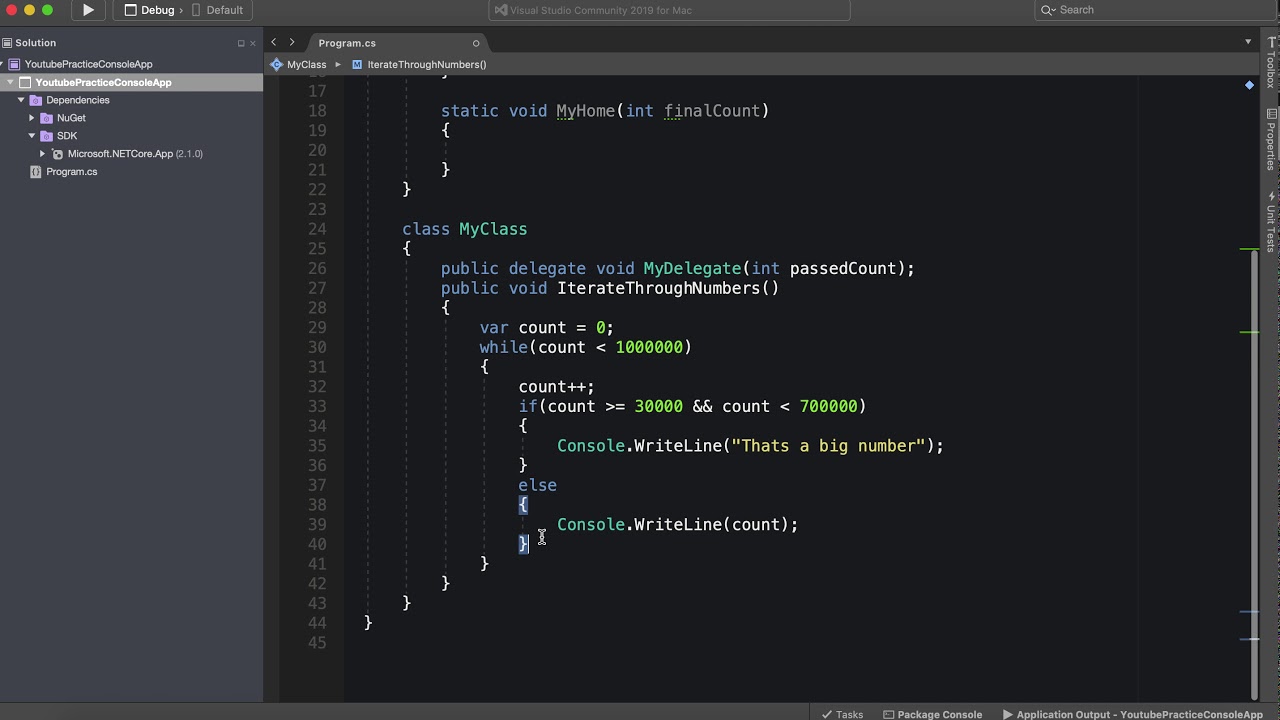The height and width of the screenshot is (720, 1280).
Task: Click the Program.cs file icon in tree
Action: pos(36,172)
